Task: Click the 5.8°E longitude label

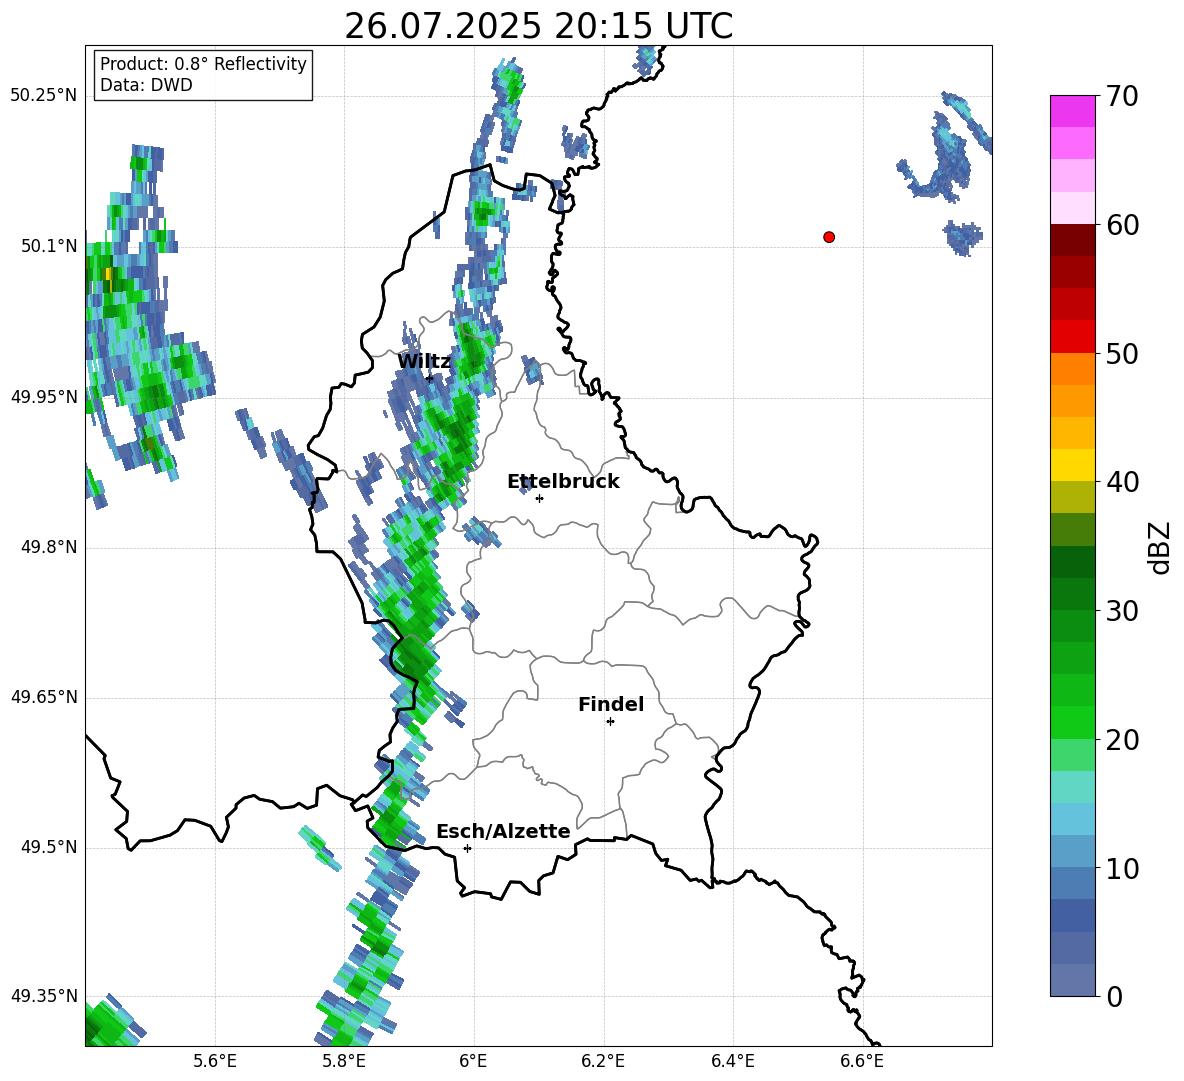Action: [344, 1061]
